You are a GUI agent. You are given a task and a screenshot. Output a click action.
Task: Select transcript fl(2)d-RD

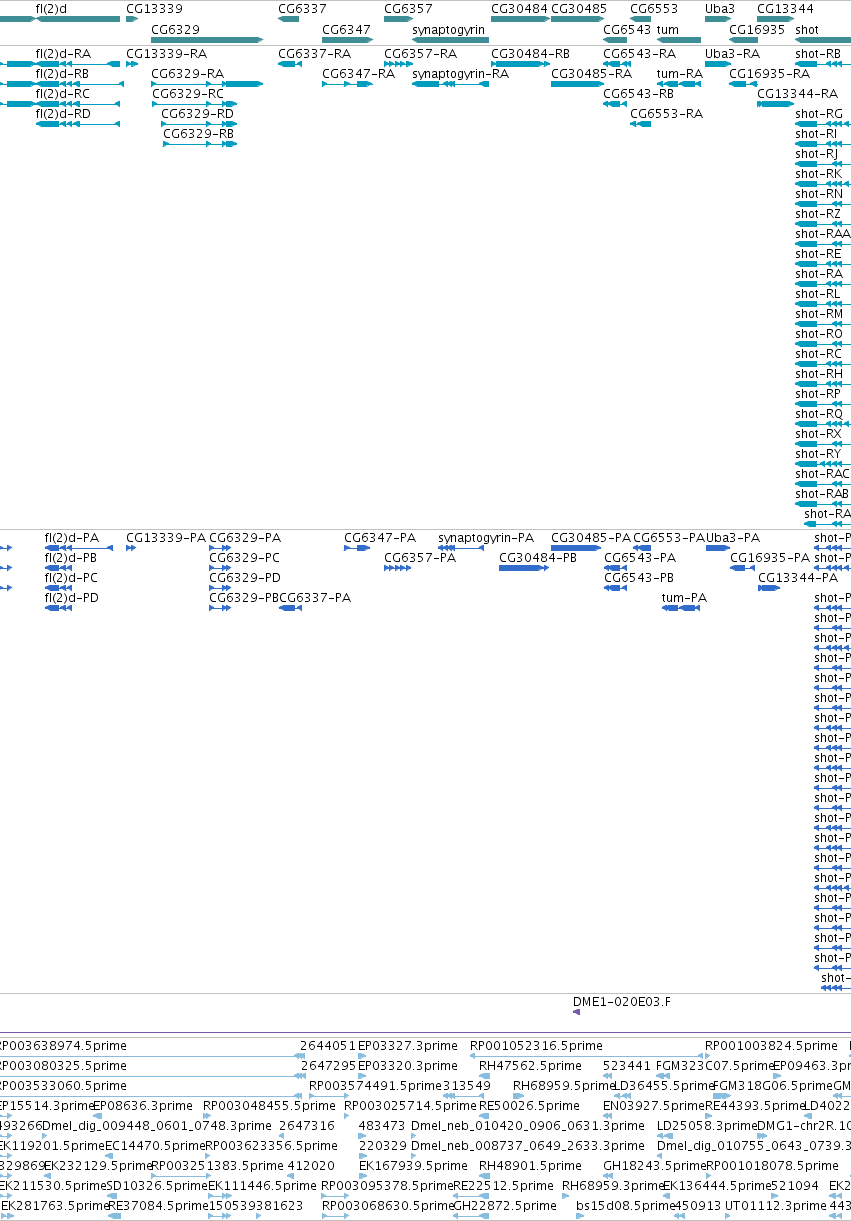(62, 114)
